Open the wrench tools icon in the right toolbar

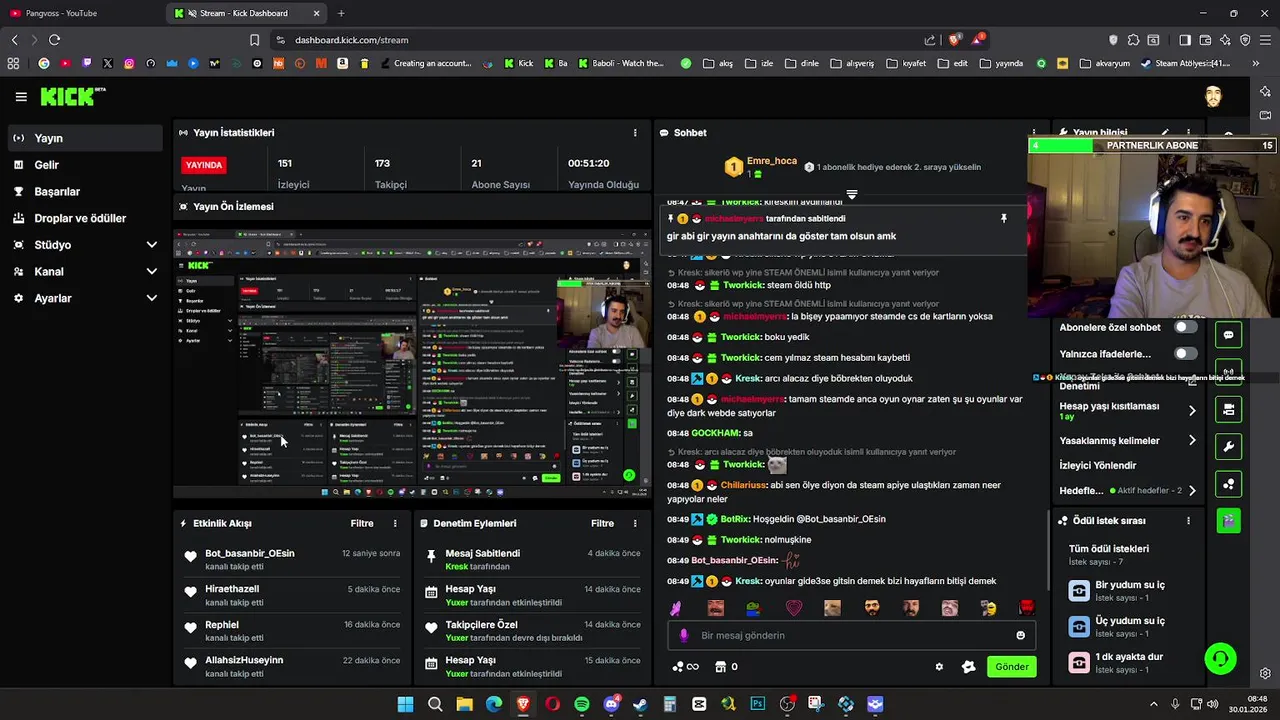pyautogui.click(x=1229, y=446)
